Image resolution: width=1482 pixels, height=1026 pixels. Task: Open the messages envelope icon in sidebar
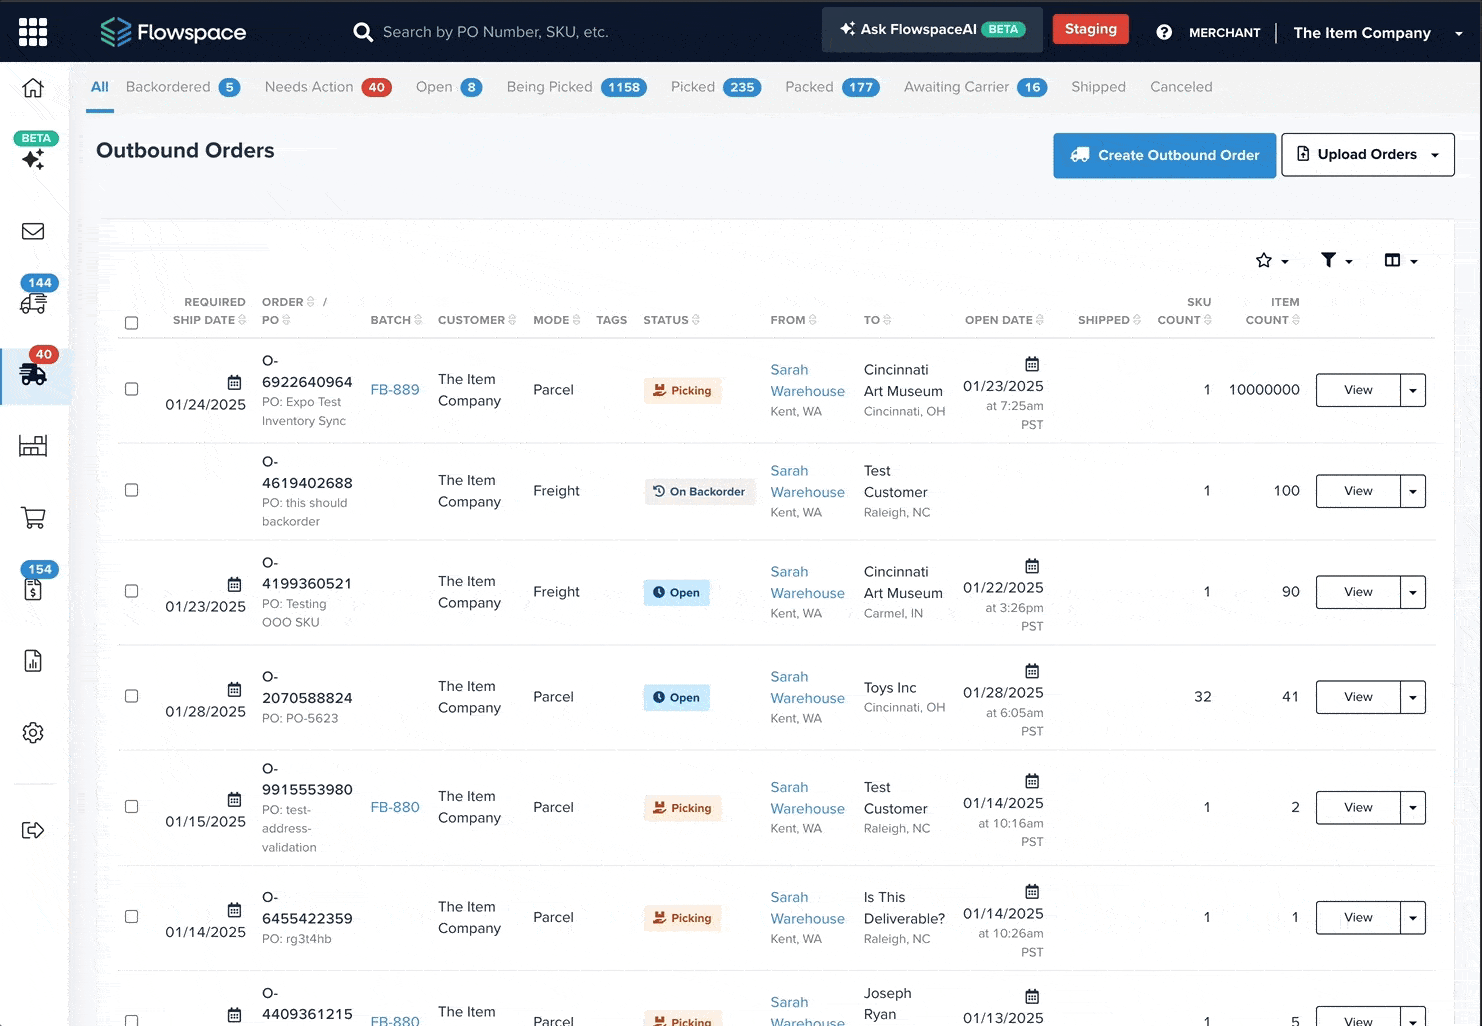click(33, 231)
